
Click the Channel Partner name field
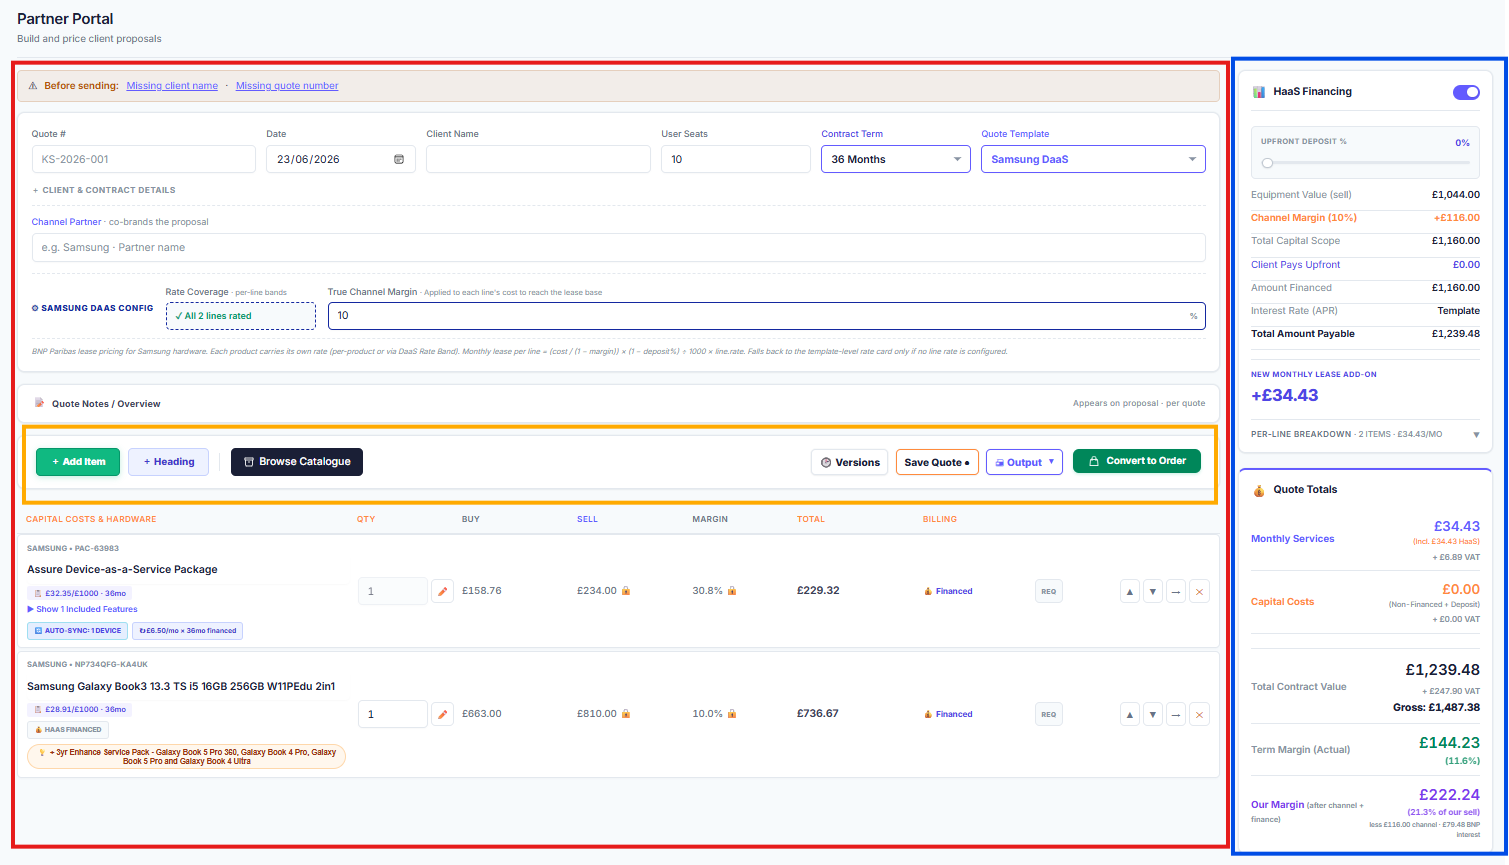point(618,247)
